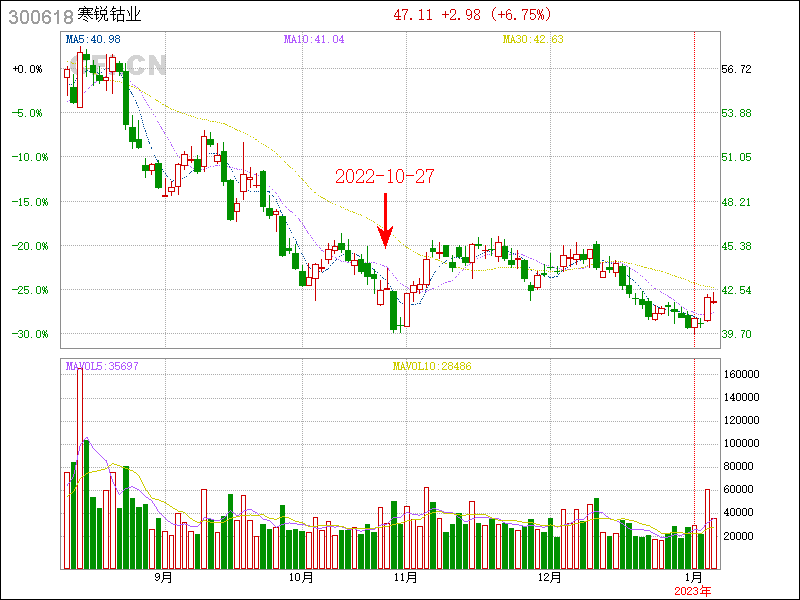
Task: Select the MA10:41.04 indicator label
Action: click(x=314, y=39)
